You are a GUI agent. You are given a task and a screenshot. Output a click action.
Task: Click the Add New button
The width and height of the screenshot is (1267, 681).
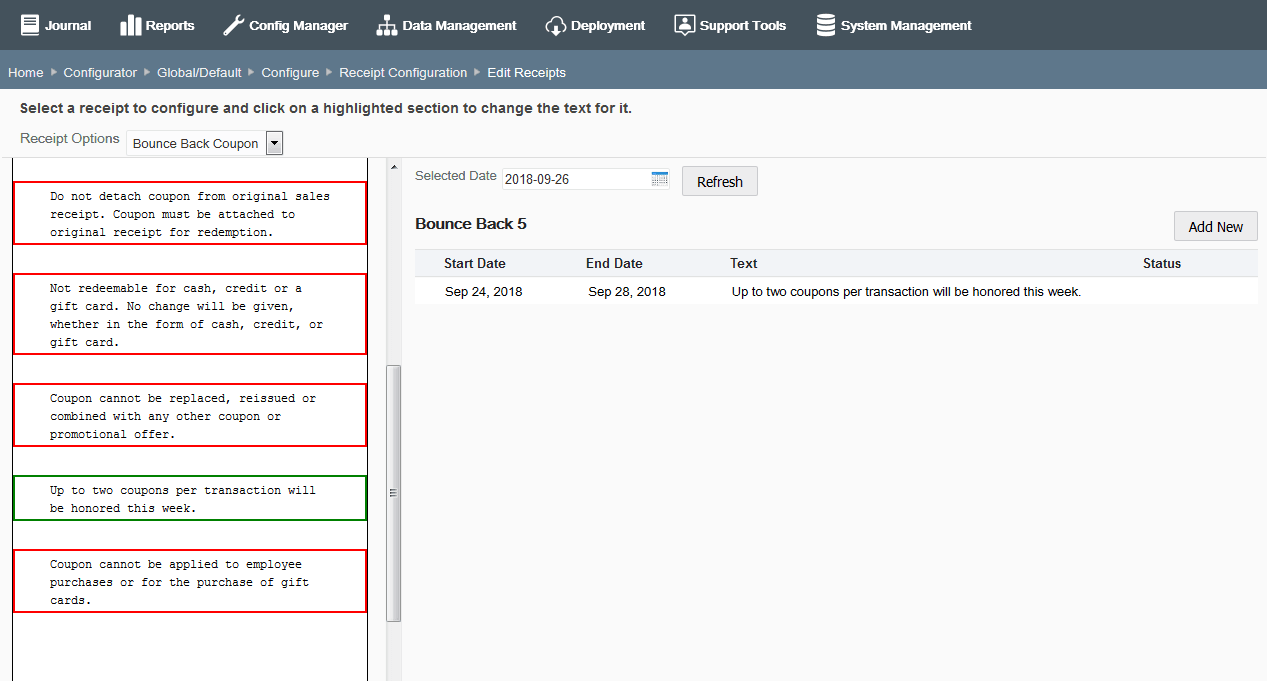(1215, 226)
